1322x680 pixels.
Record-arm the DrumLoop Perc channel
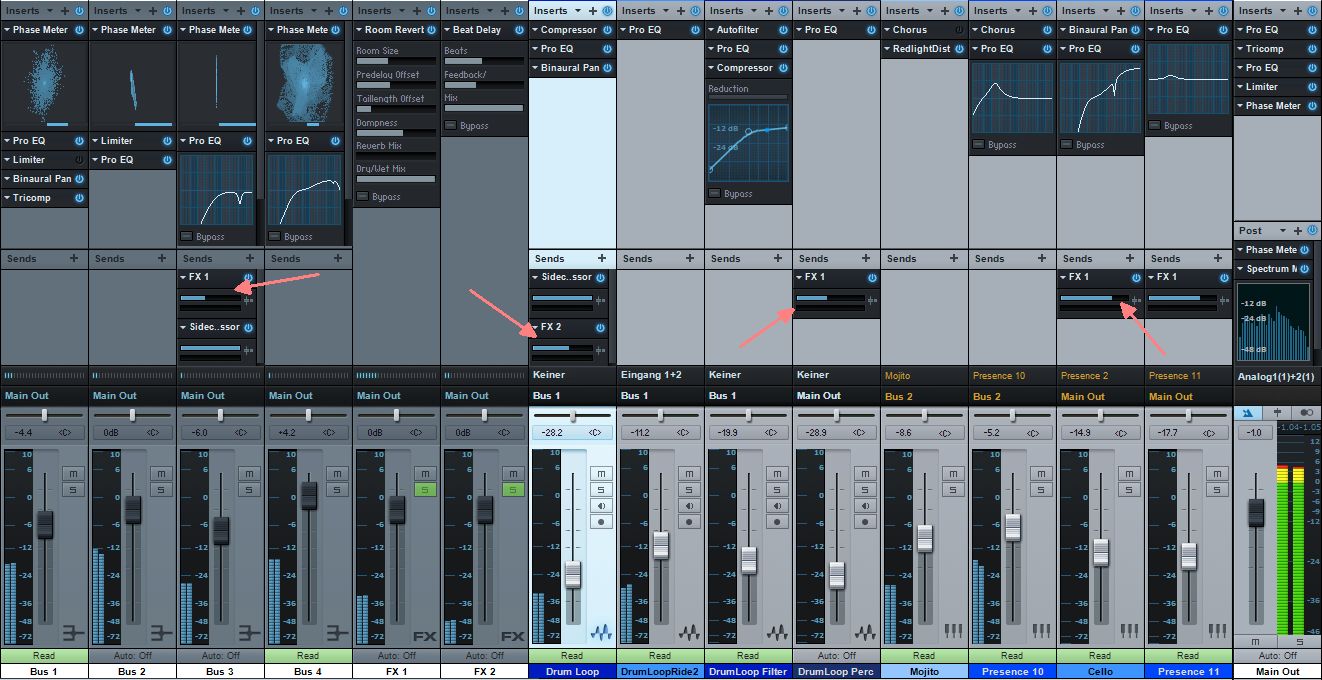[865, 522]
